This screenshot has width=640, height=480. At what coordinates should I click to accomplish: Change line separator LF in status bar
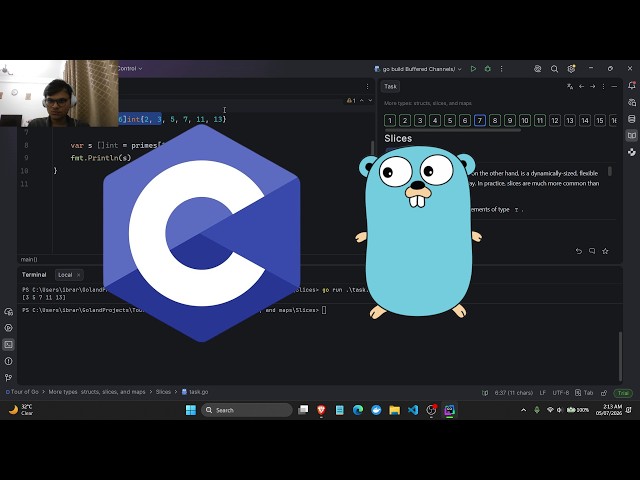pos(542,393)
